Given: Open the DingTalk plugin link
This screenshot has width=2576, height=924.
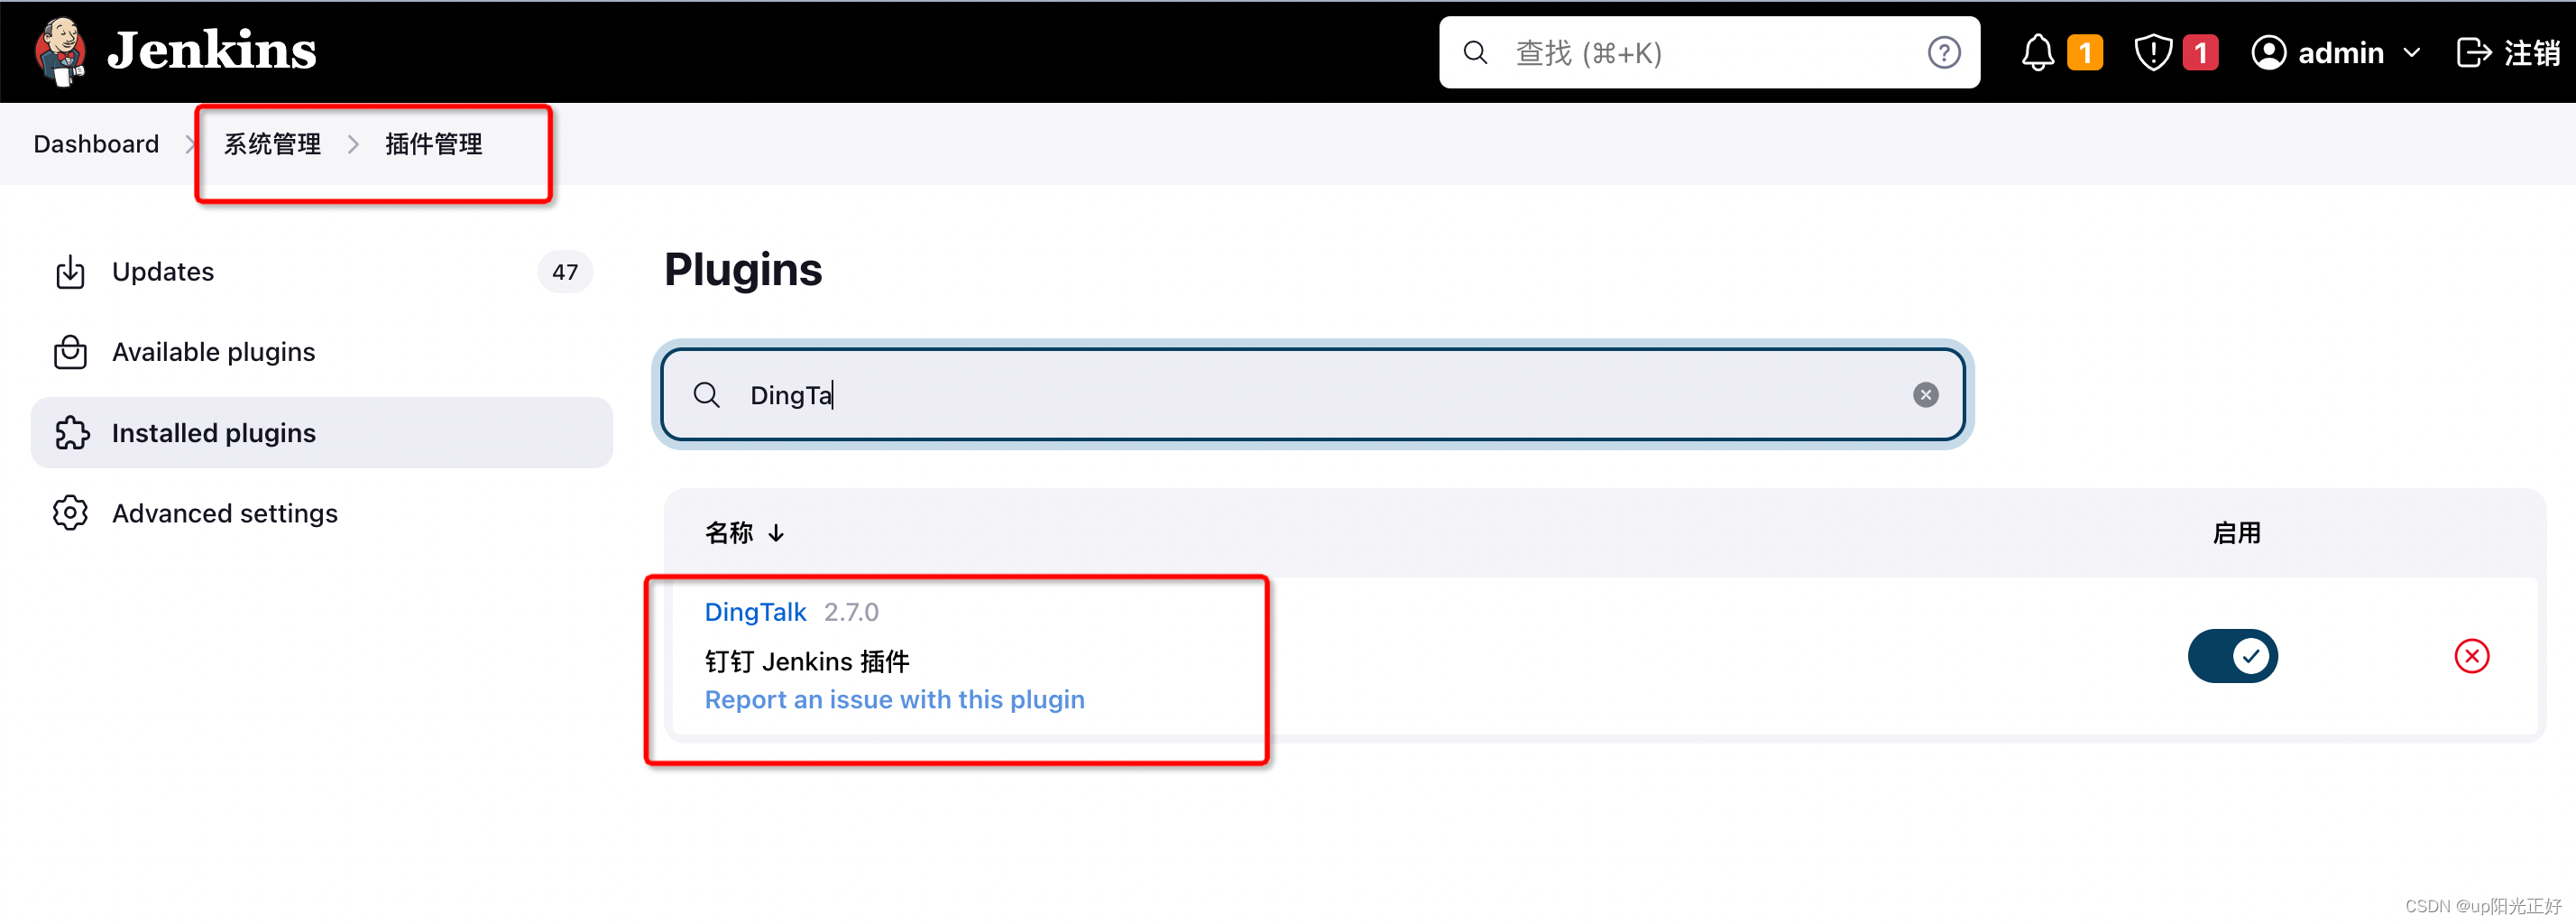Looking at the screenshot, I should (x=755, y=612).
